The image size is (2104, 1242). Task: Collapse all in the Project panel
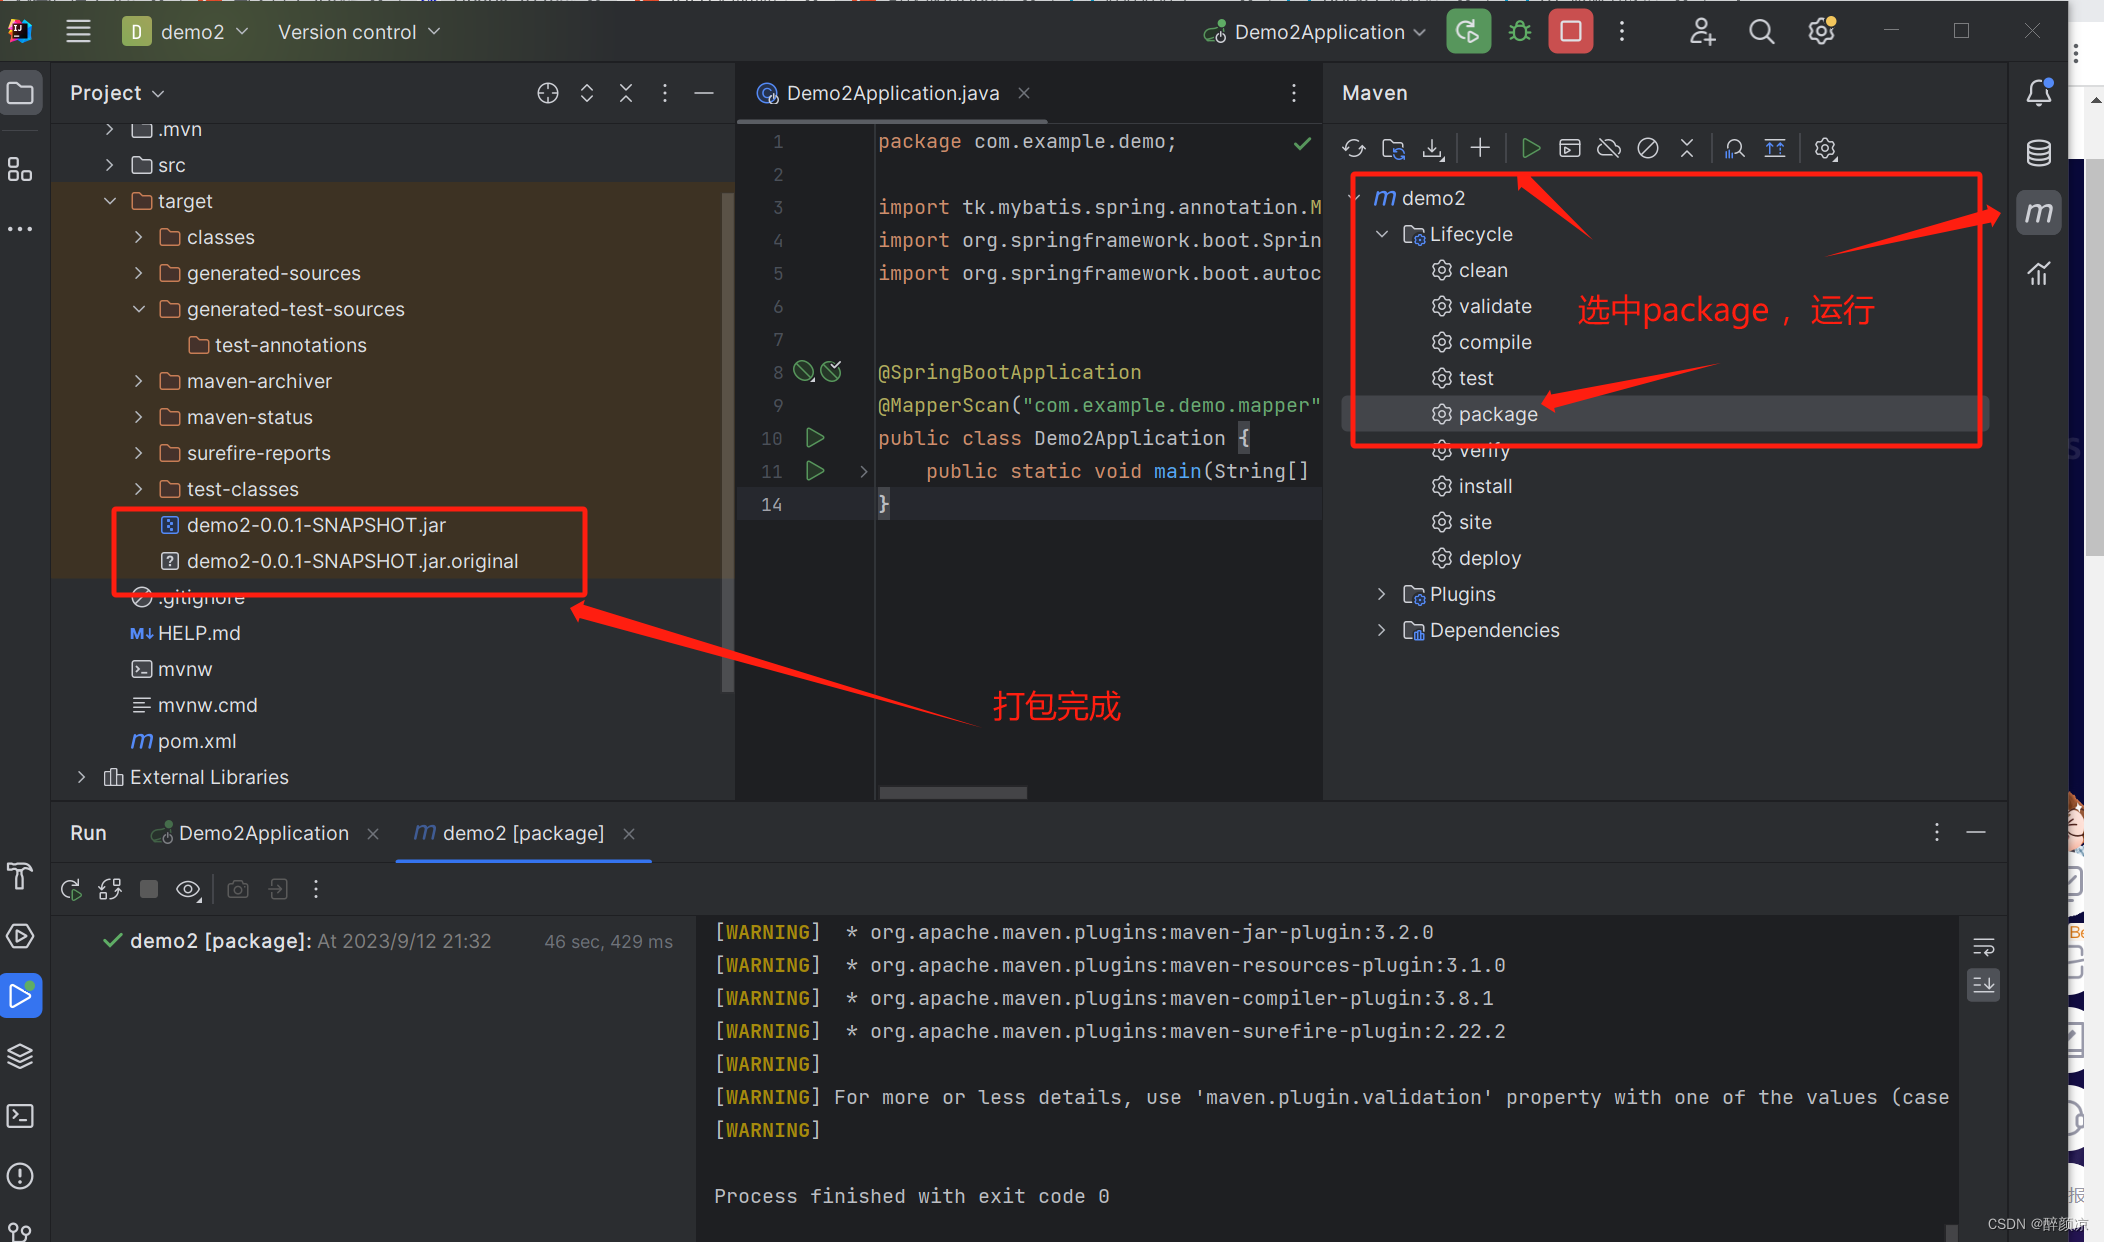coord(626,93)
